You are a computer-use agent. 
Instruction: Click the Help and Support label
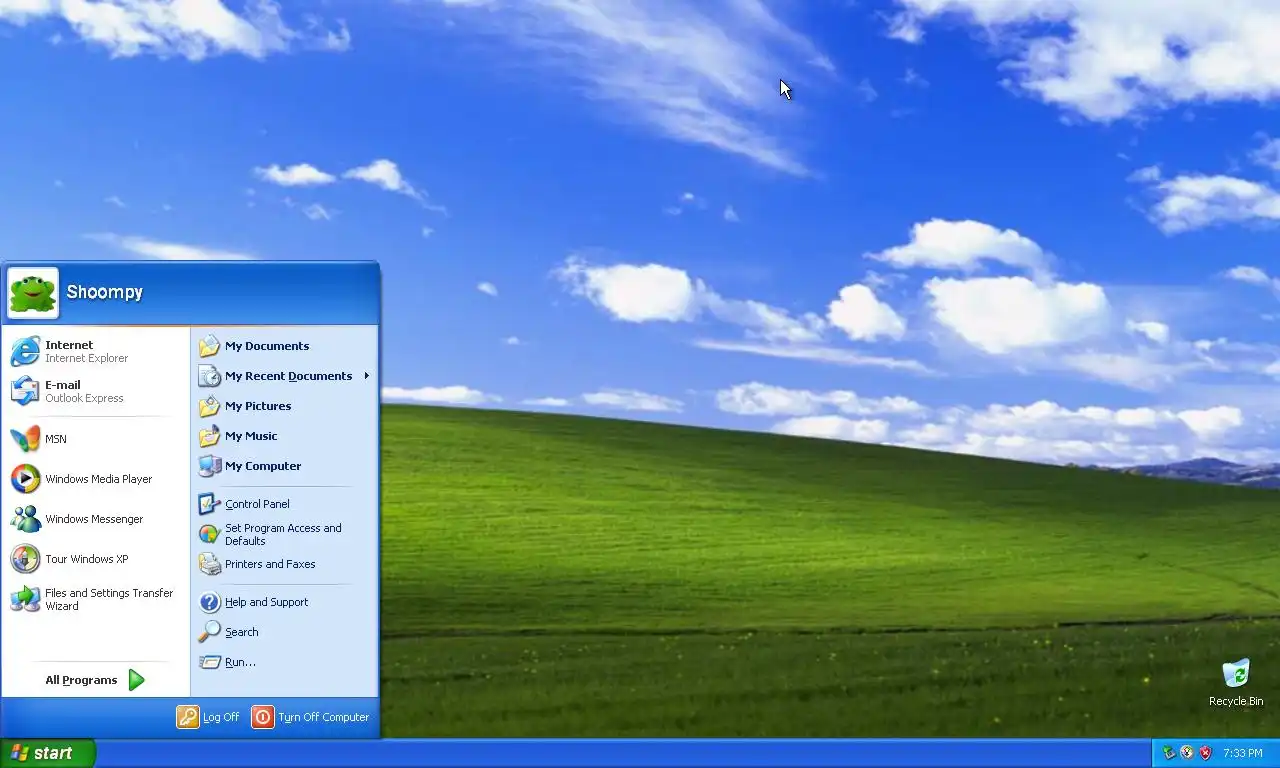tap(267, 602)
